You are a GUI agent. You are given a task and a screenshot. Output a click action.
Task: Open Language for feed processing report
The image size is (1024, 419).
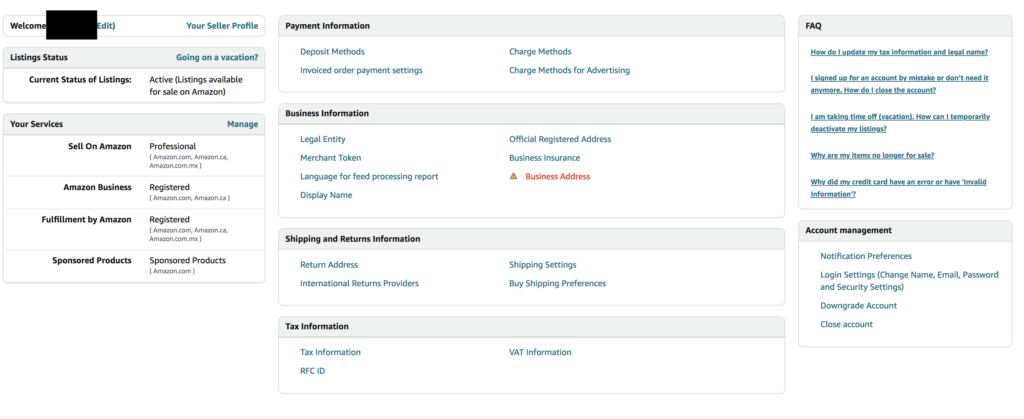369,176
